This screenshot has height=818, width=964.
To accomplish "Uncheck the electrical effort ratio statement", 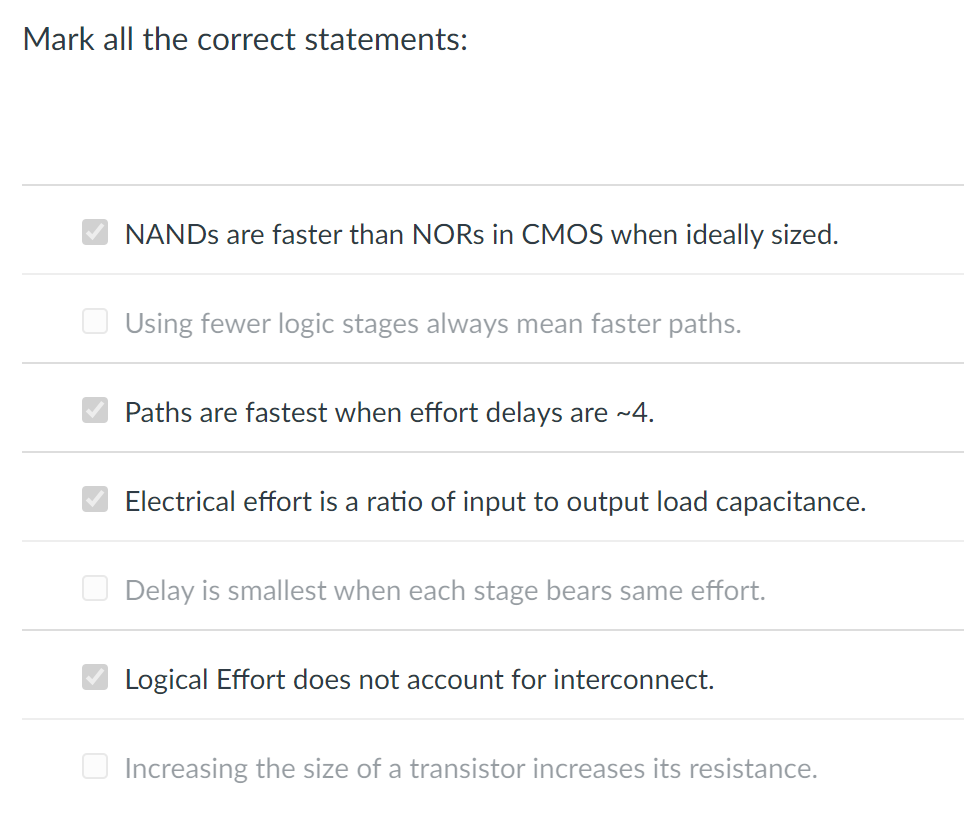I will tap(94, 499).
